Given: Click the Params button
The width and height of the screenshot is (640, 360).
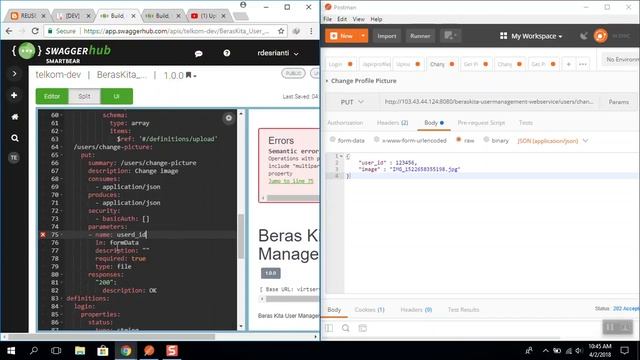Looking at the screenshot, I should click(618, 102).
